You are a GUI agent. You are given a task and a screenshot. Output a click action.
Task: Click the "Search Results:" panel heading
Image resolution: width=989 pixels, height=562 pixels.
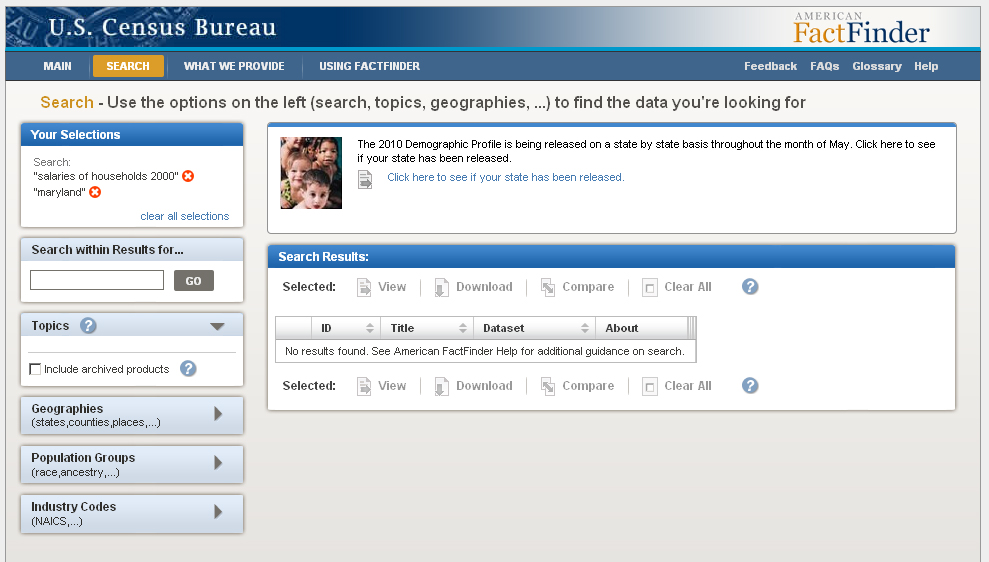(324, 257)
